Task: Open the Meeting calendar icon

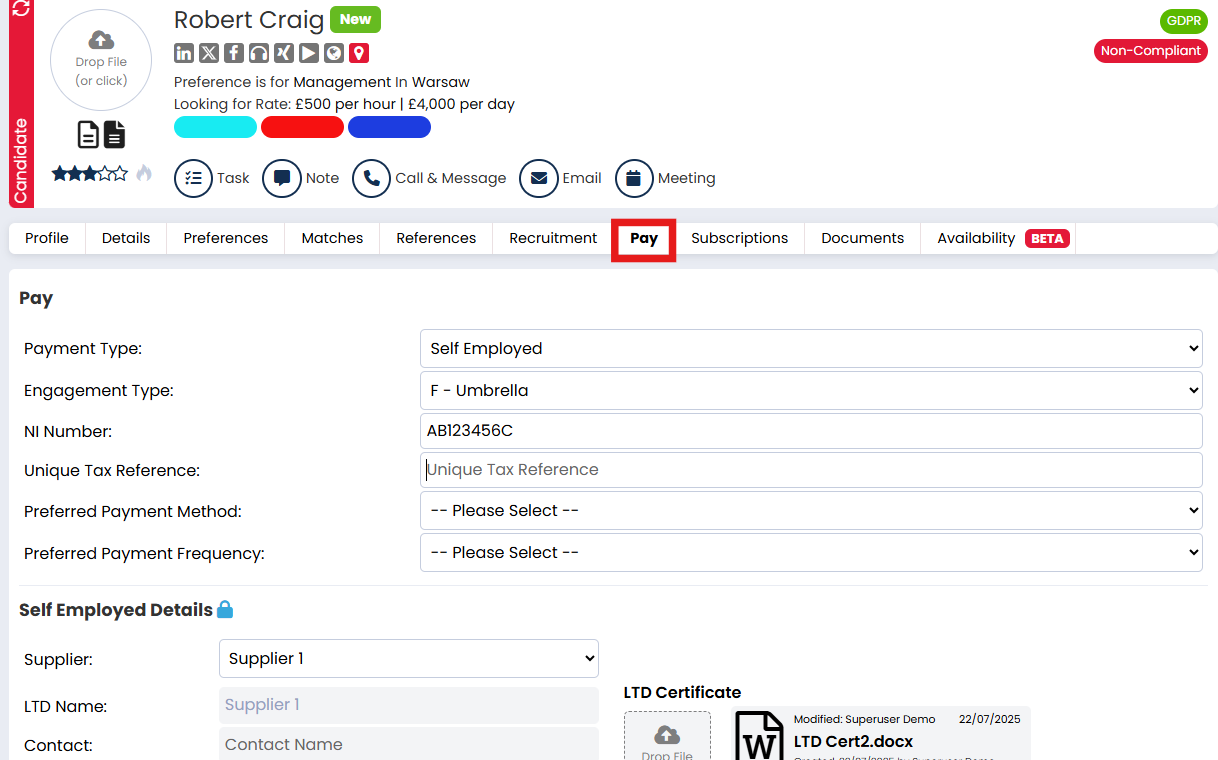Action: (x=634, y=178)
